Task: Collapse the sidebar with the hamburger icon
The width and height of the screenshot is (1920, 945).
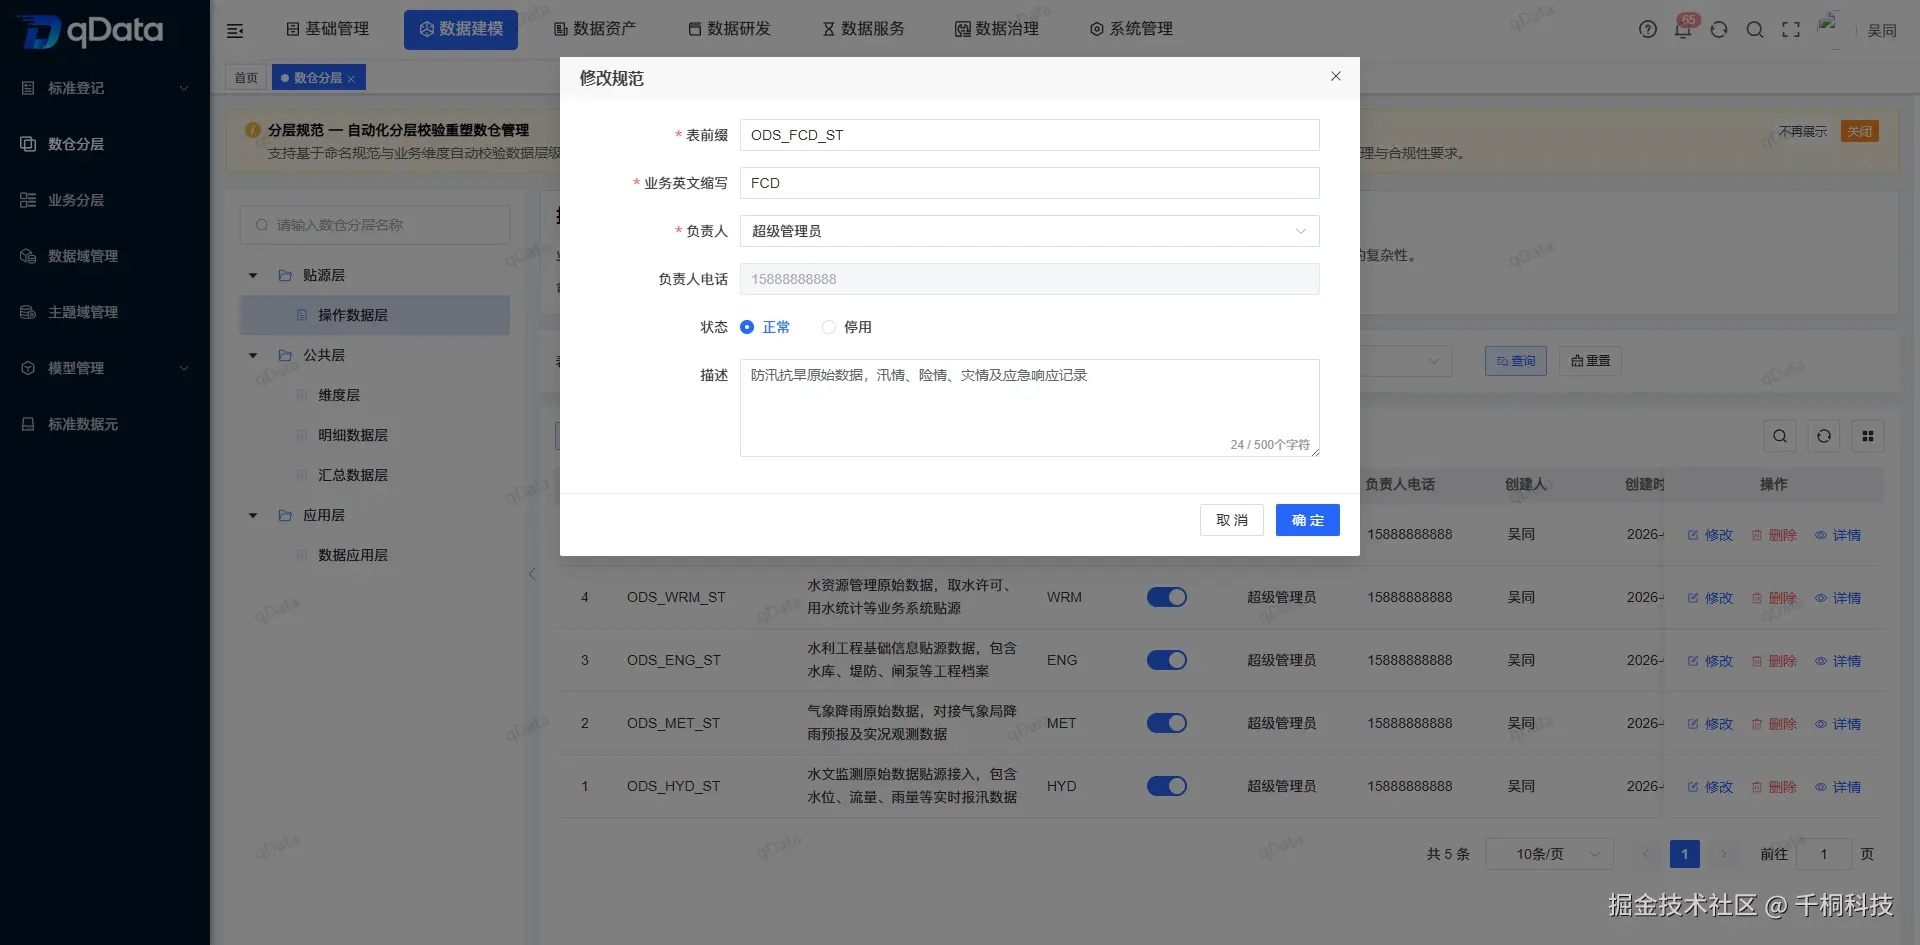Action: pos(235,30)
